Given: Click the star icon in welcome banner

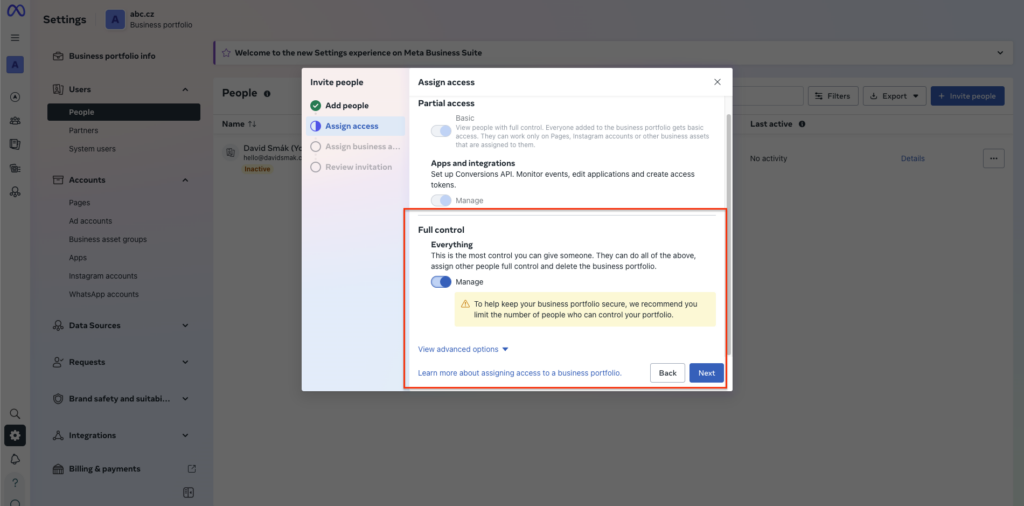Looking at the screenshot, I should pos(226,53).
